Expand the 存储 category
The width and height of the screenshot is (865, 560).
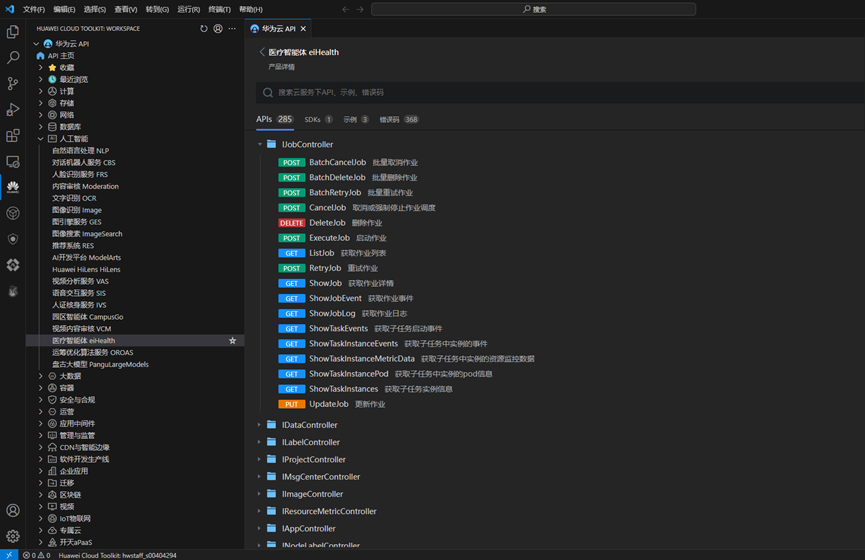point(40,103)
